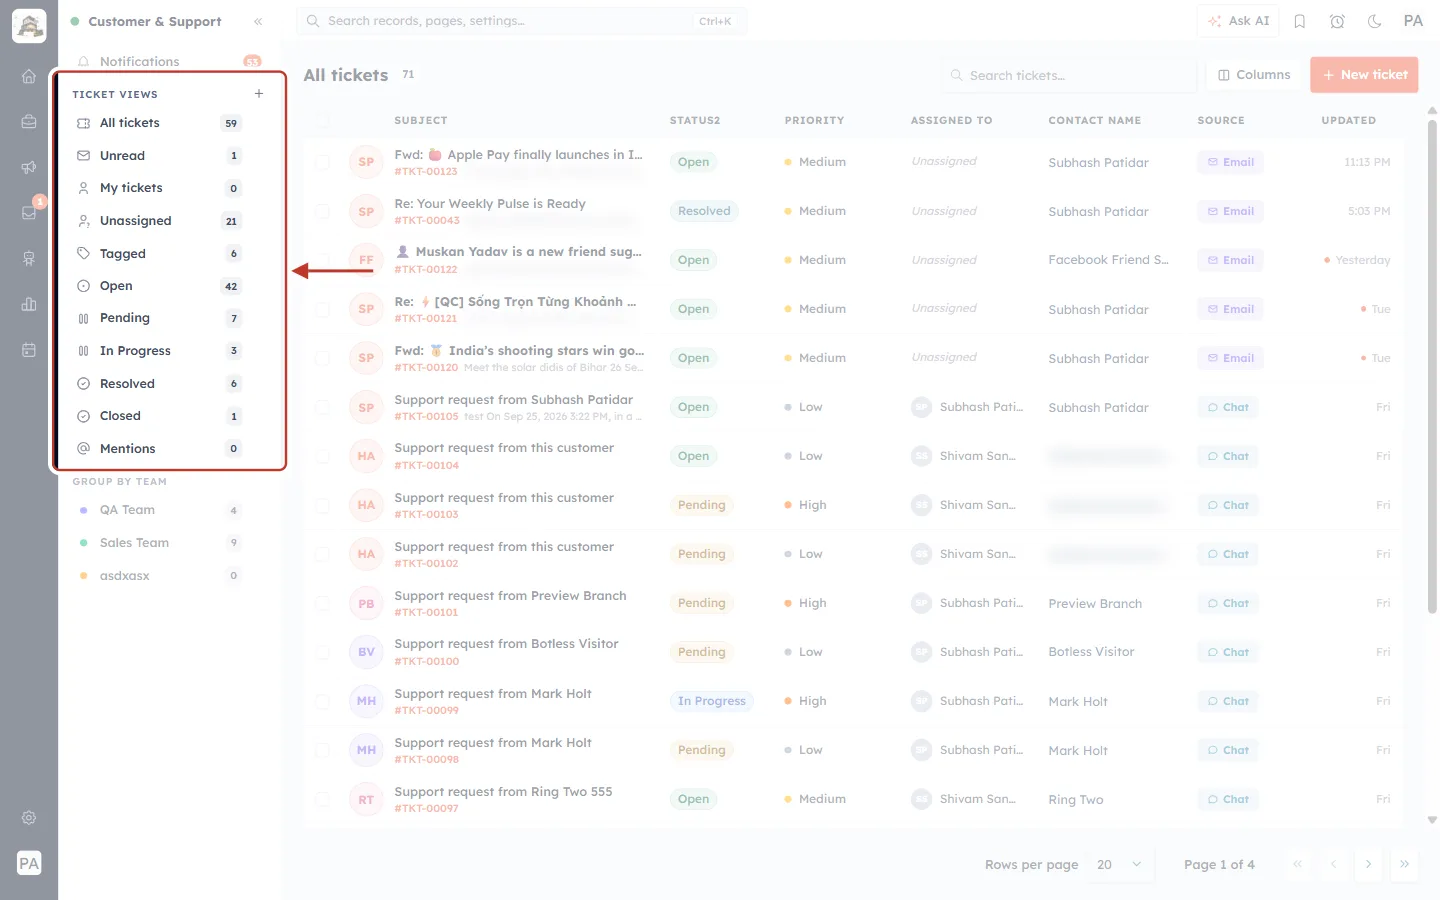Click the Resolved status badge of TKT-00043
The height and width of the screenshot is (900, 1440).
[x=704, y=211]
